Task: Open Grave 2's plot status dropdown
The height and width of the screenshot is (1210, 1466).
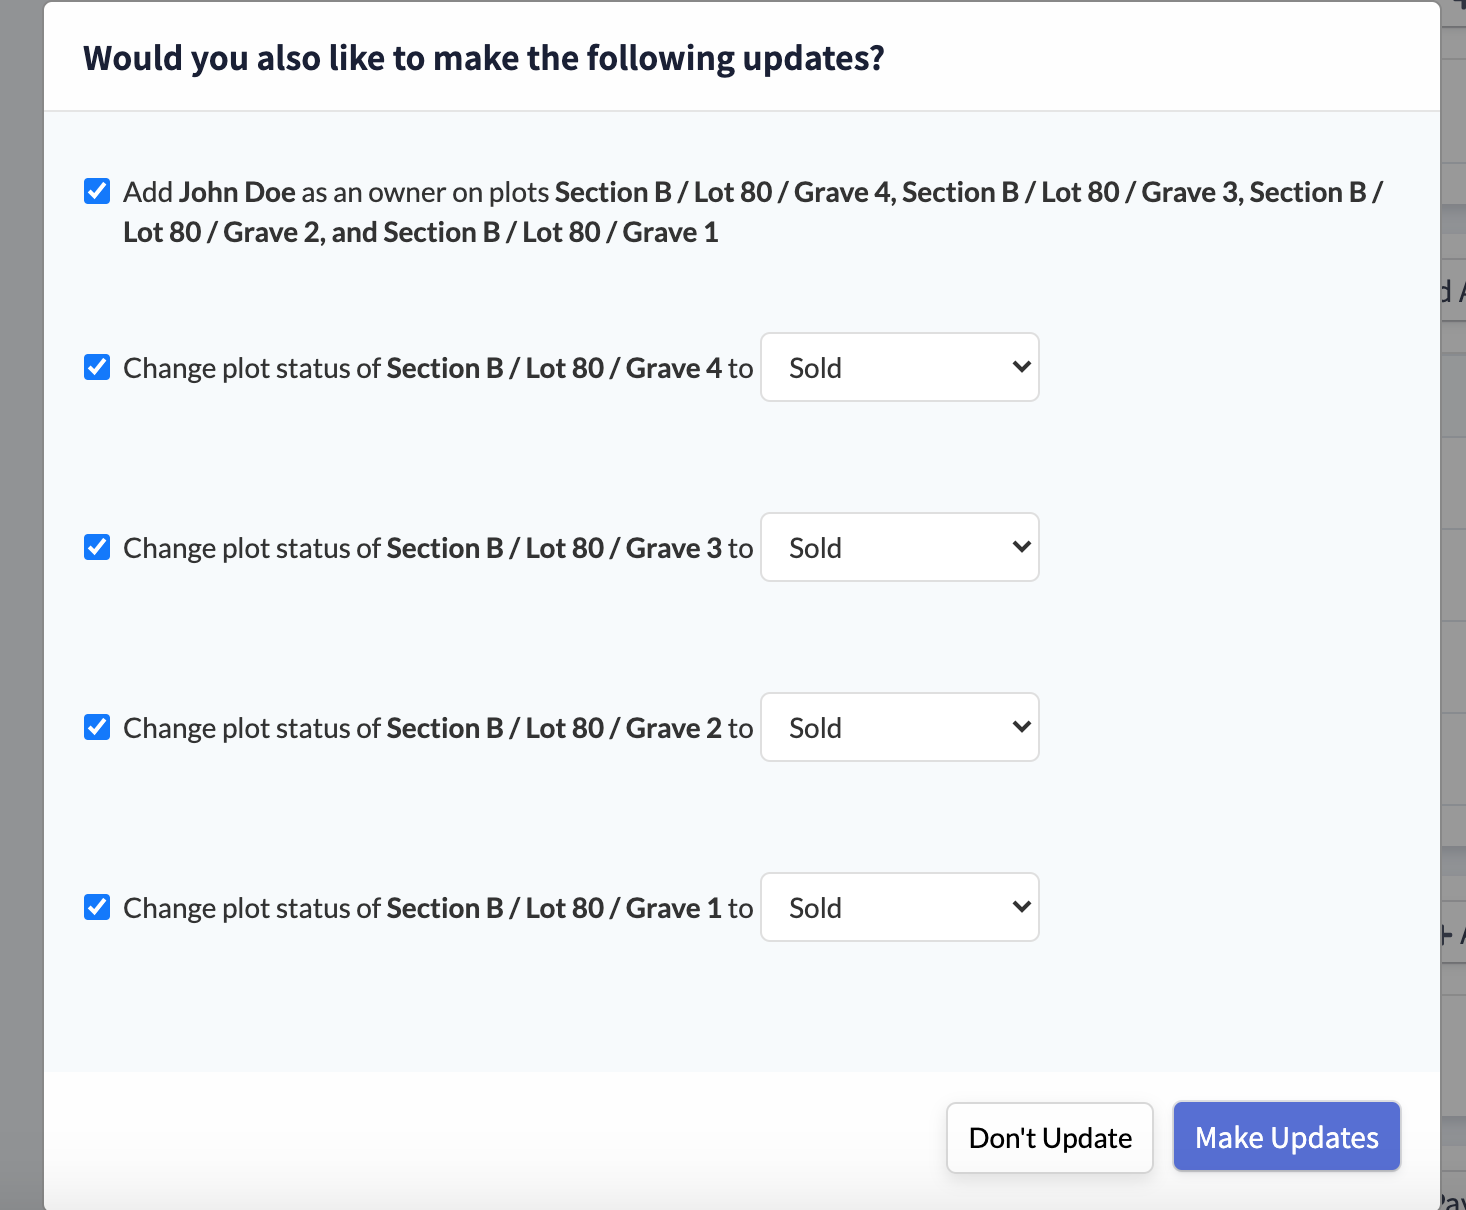Action: pos(899,727)
